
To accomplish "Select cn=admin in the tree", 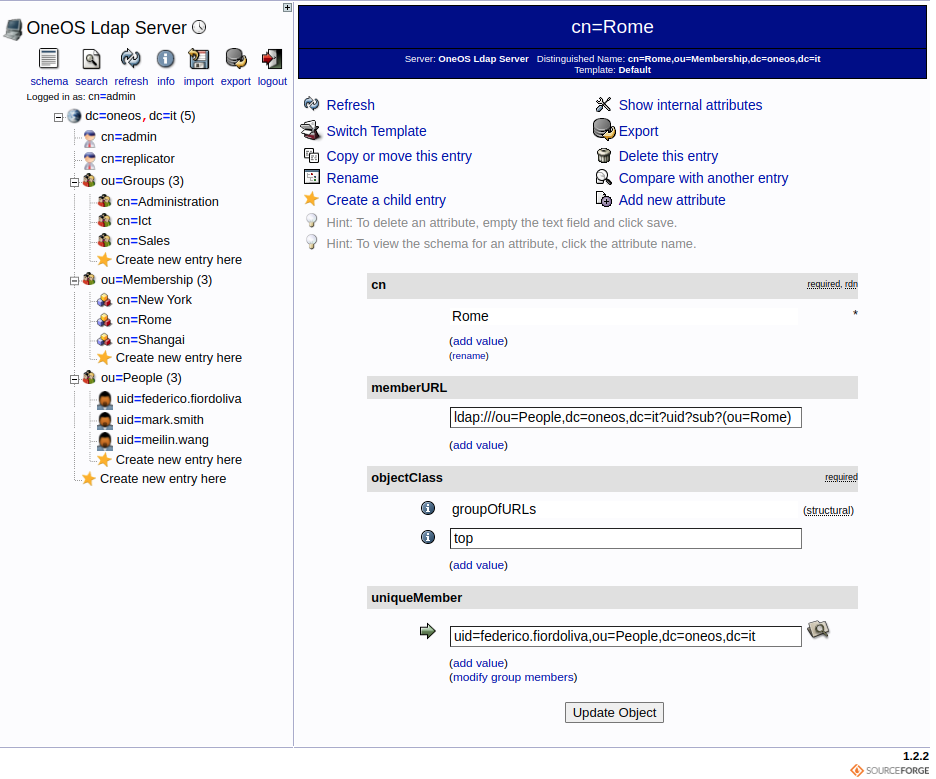I will tap(128, 137).
